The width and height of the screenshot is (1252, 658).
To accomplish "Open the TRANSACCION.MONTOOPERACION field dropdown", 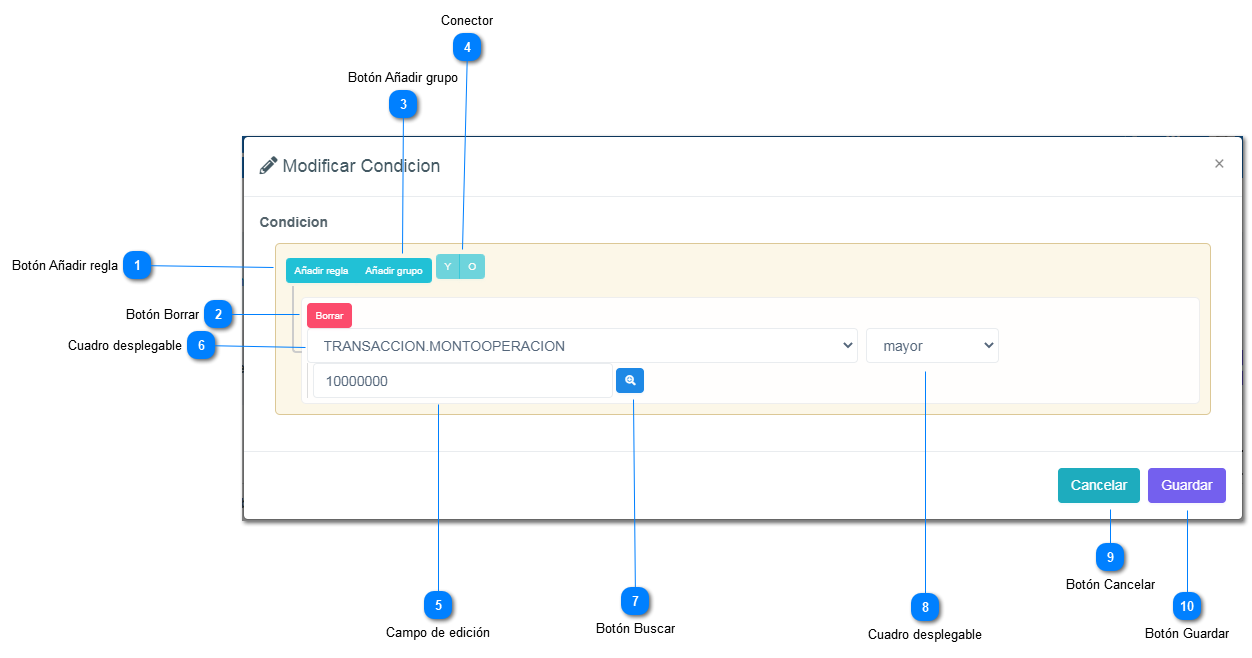I will point(582,346).
